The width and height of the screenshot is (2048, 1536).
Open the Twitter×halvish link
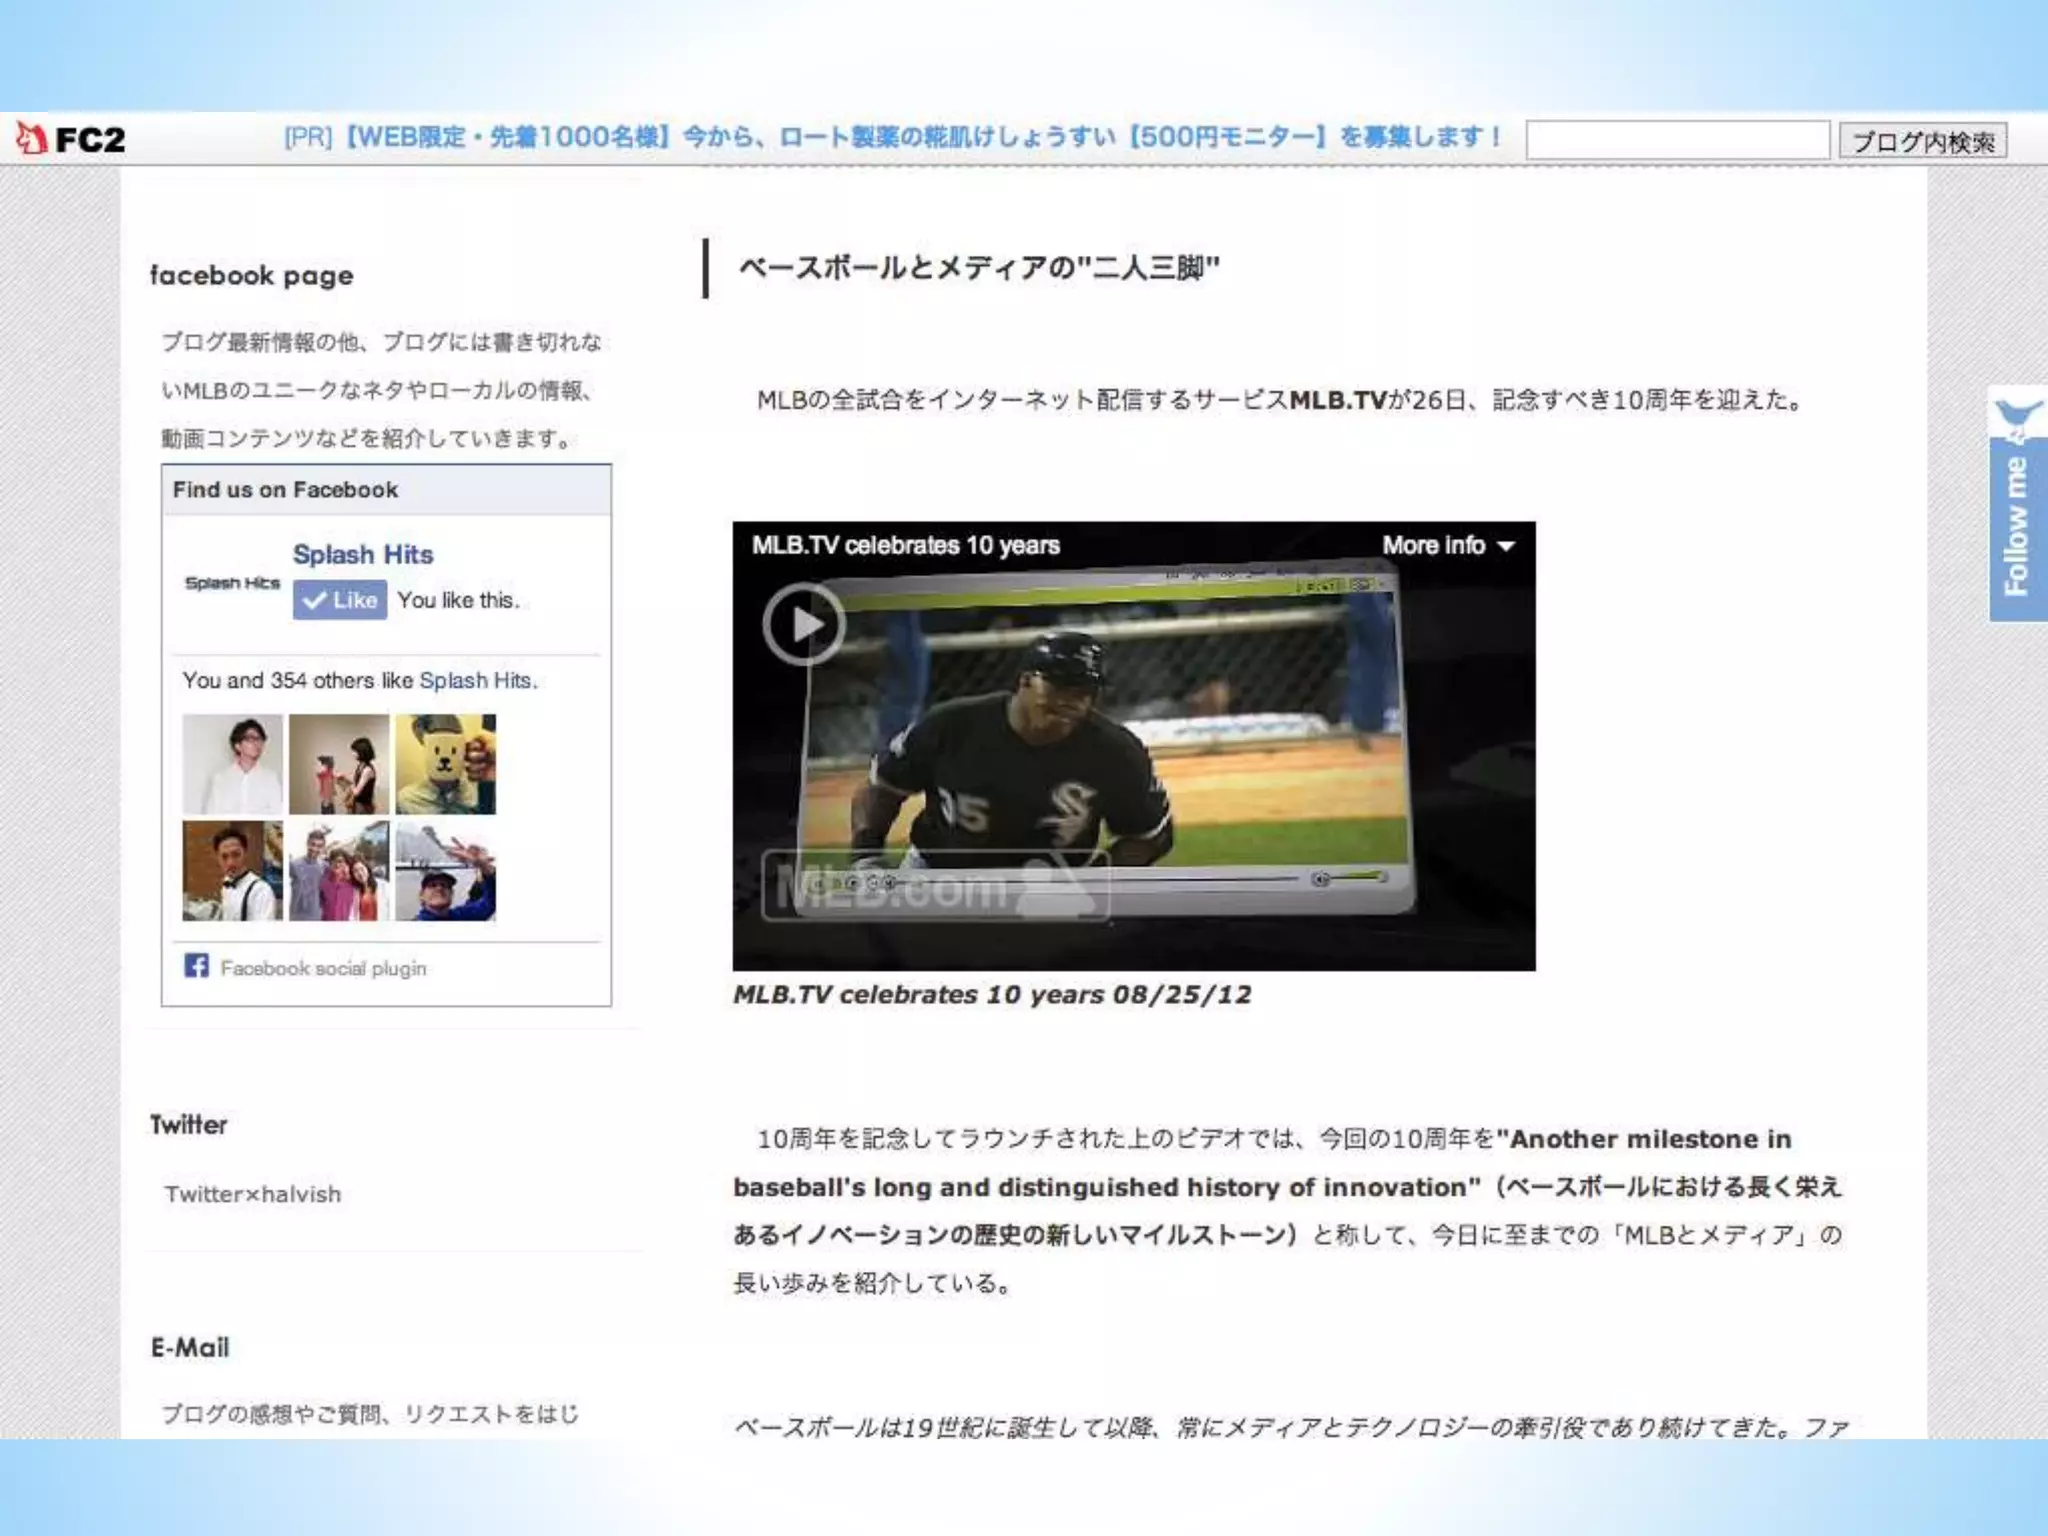click(253, 1194)
